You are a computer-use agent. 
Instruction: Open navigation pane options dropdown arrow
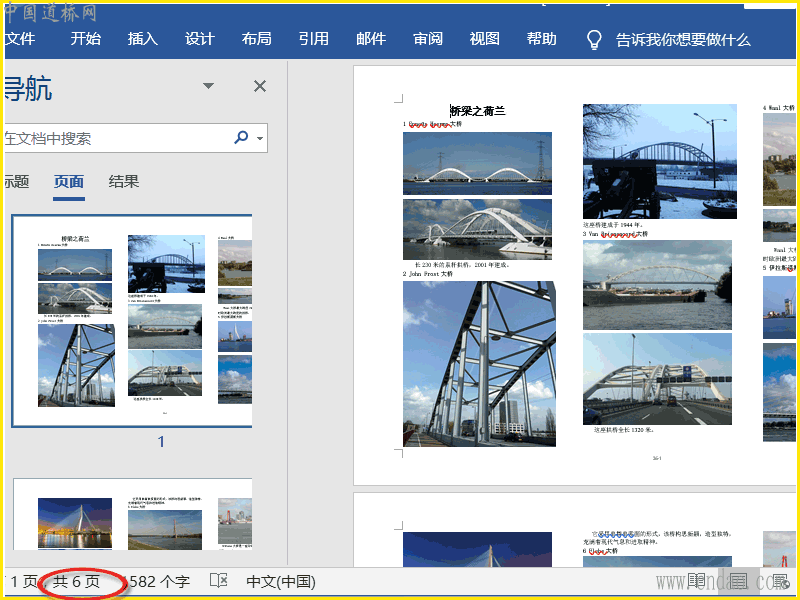208,86
